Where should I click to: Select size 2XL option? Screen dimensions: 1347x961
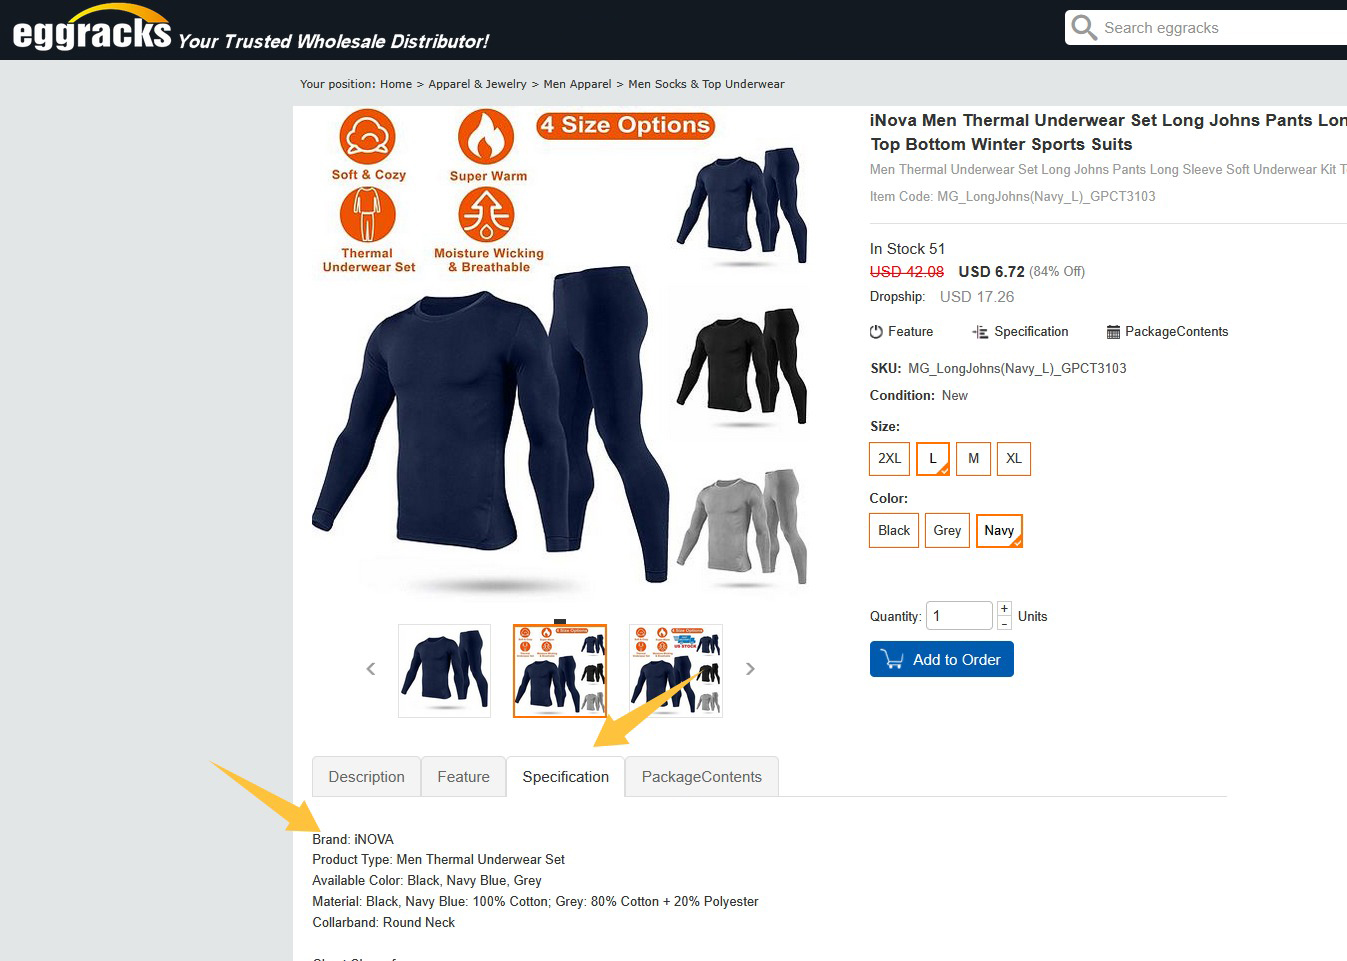pyautogui.click(x=889, y=459)
